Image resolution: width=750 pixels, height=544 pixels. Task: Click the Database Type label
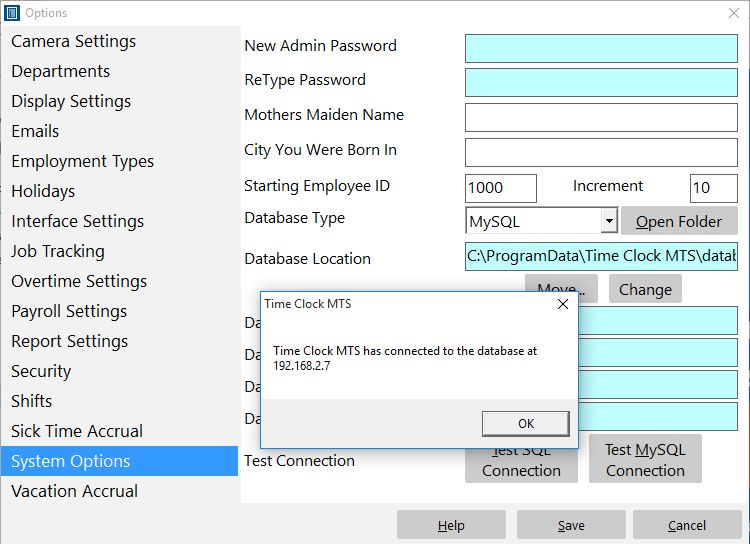click(x=295, y=218)
